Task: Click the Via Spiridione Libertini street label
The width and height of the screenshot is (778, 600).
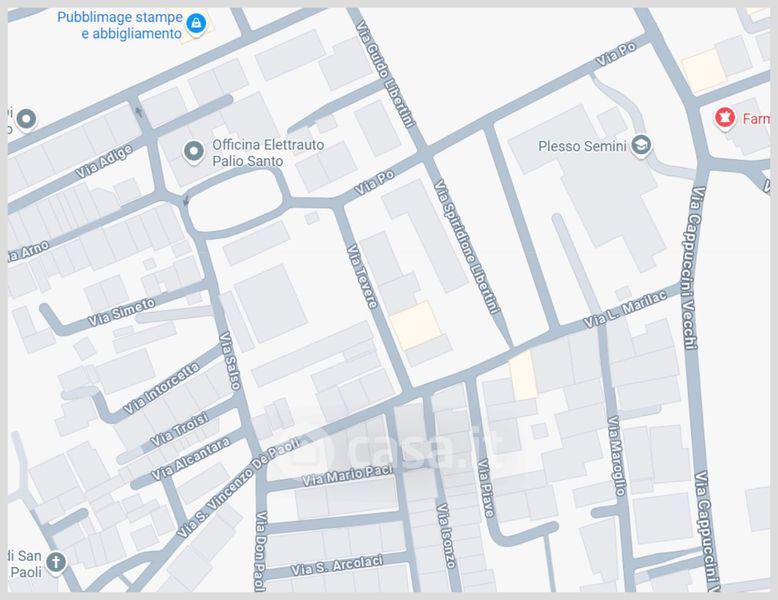Action: pos(467,247)
